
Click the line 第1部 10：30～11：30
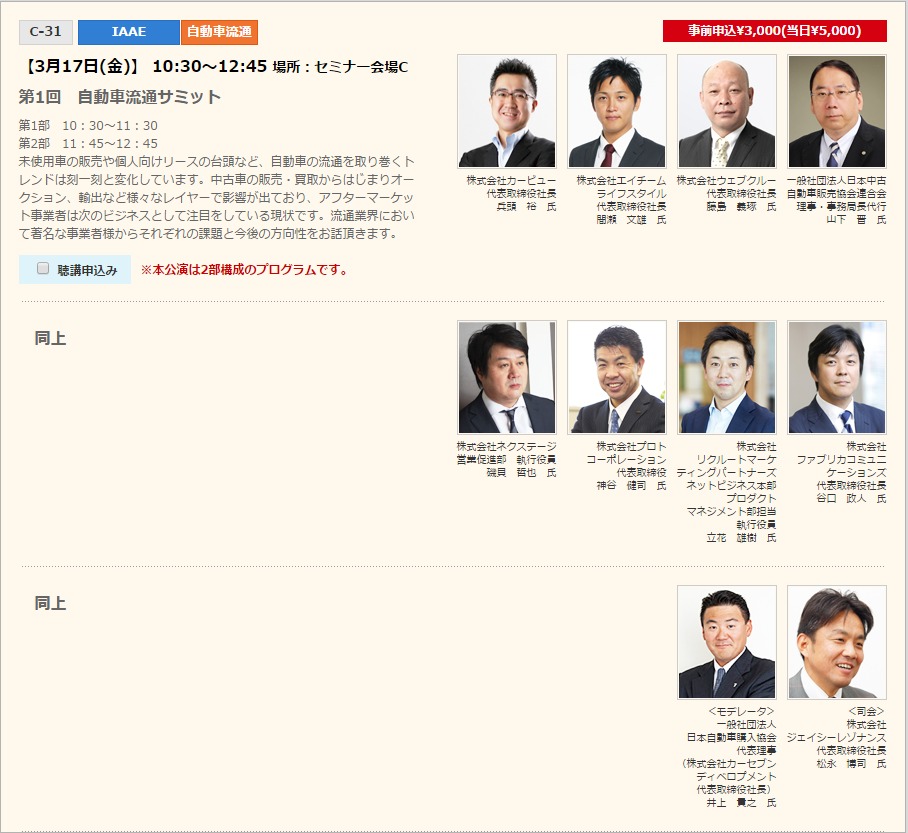[x=88, y=126]
